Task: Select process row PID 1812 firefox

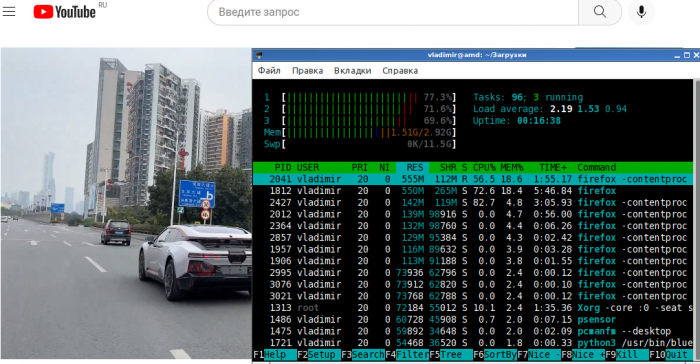Action: (473, 191)
